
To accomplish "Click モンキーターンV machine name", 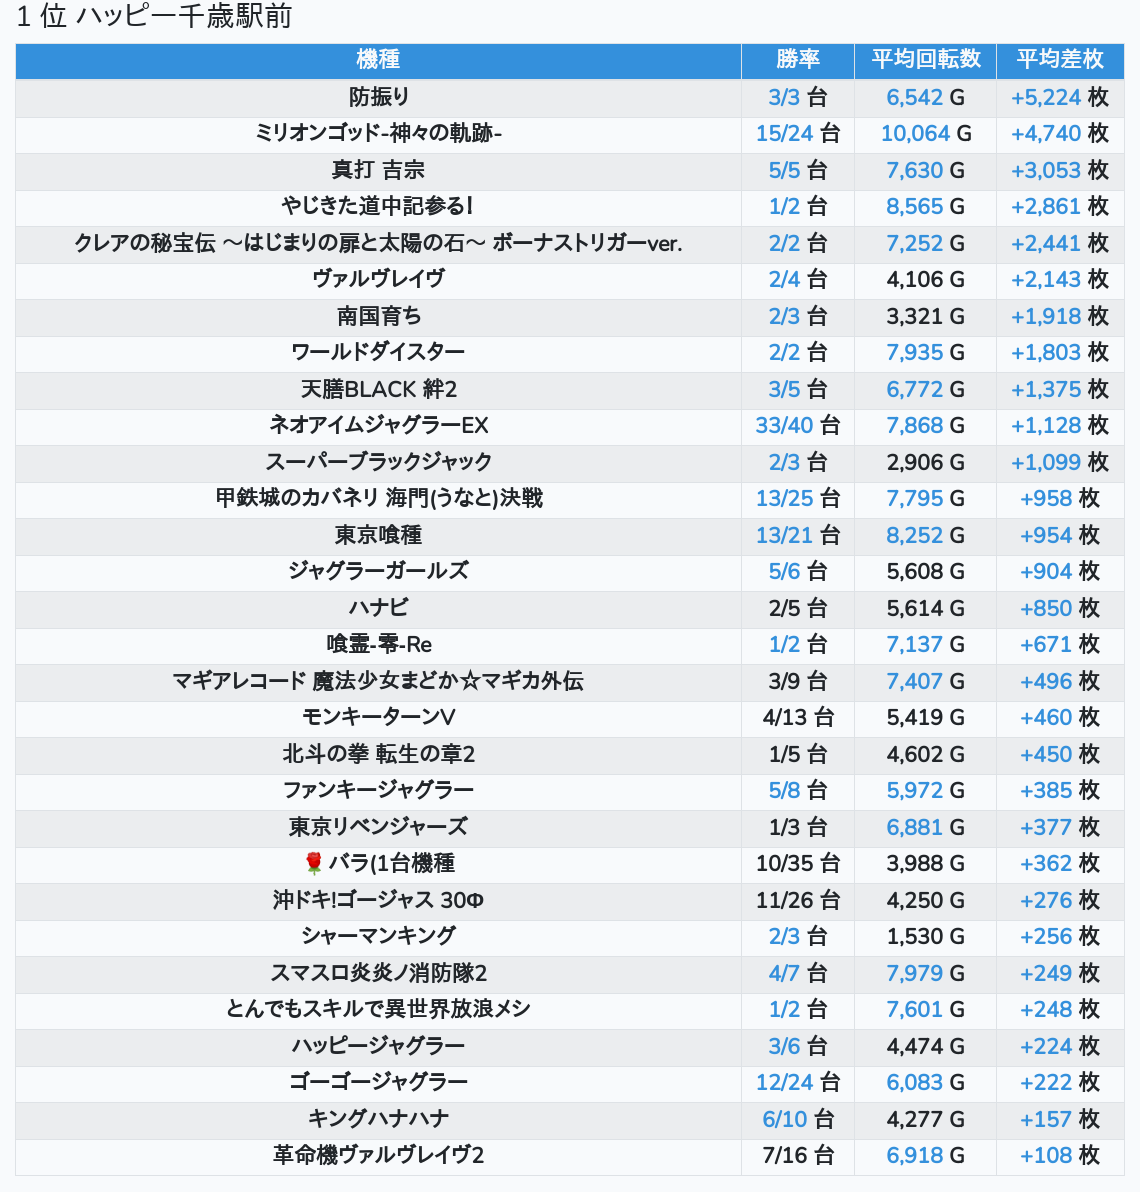I will pos(378,717).
